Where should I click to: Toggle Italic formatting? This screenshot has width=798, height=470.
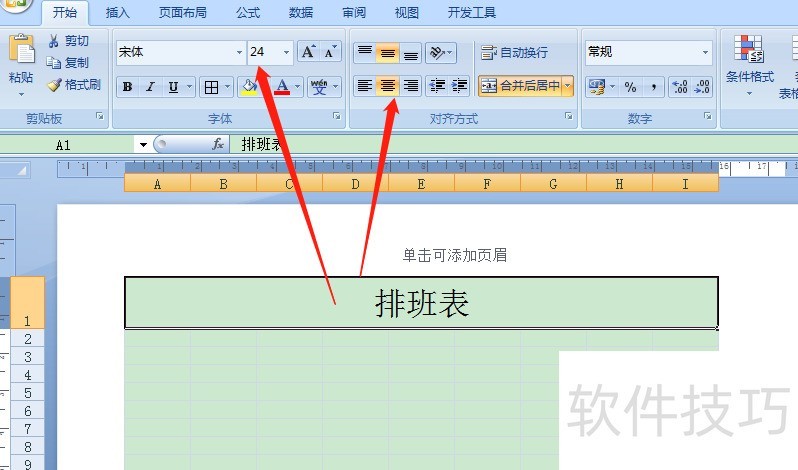coord(150,87)
